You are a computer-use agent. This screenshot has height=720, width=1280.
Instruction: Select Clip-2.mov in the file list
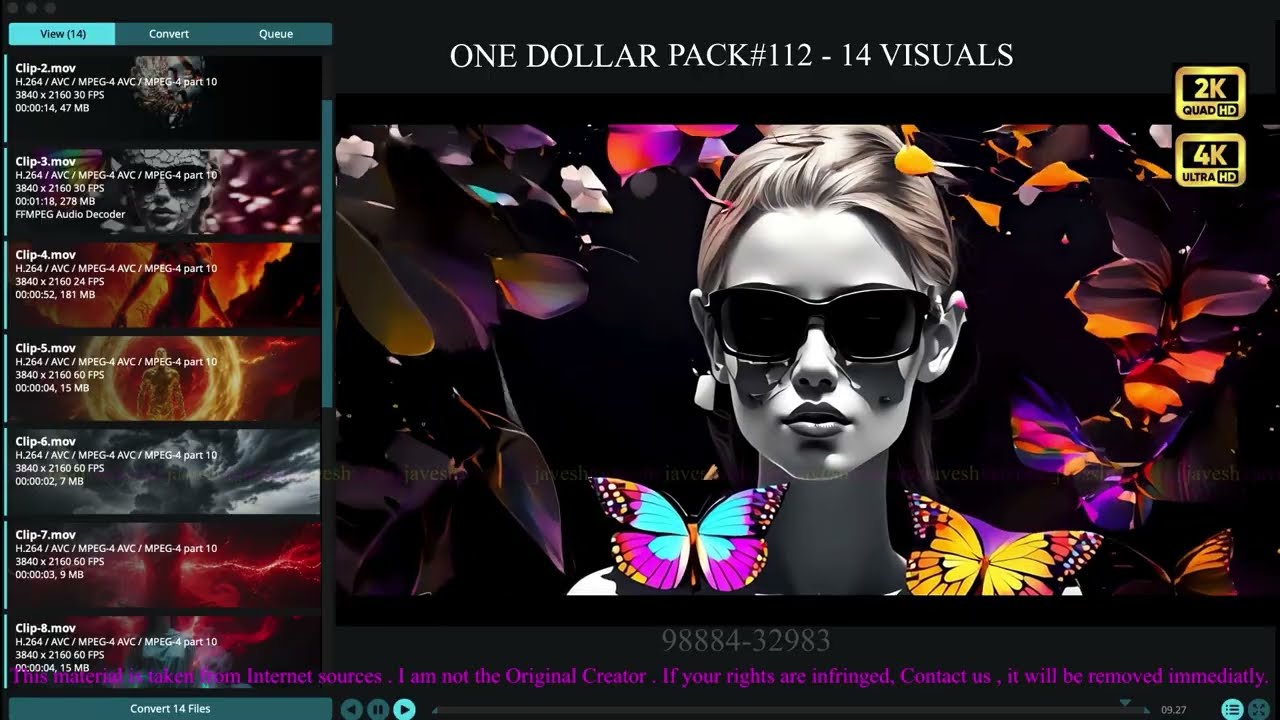coord(163,98)
